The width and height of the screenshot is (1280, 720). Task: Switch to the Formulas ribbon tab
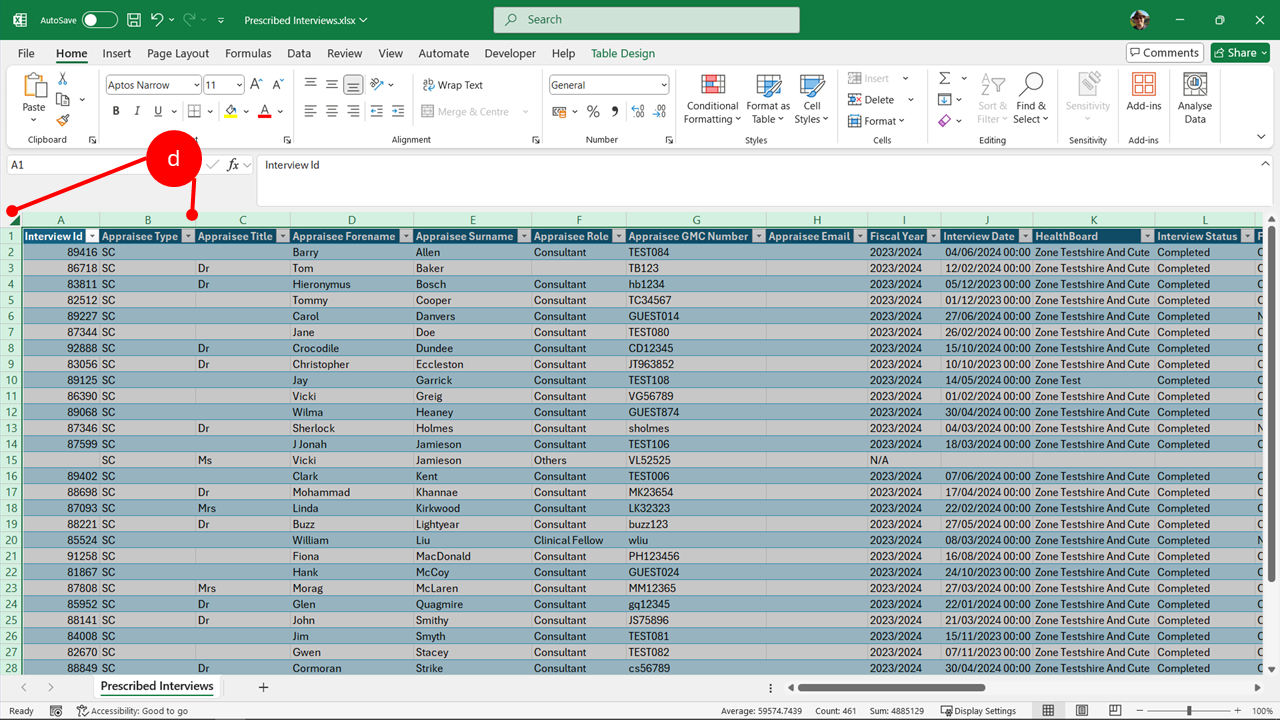[x=248, y=54]
